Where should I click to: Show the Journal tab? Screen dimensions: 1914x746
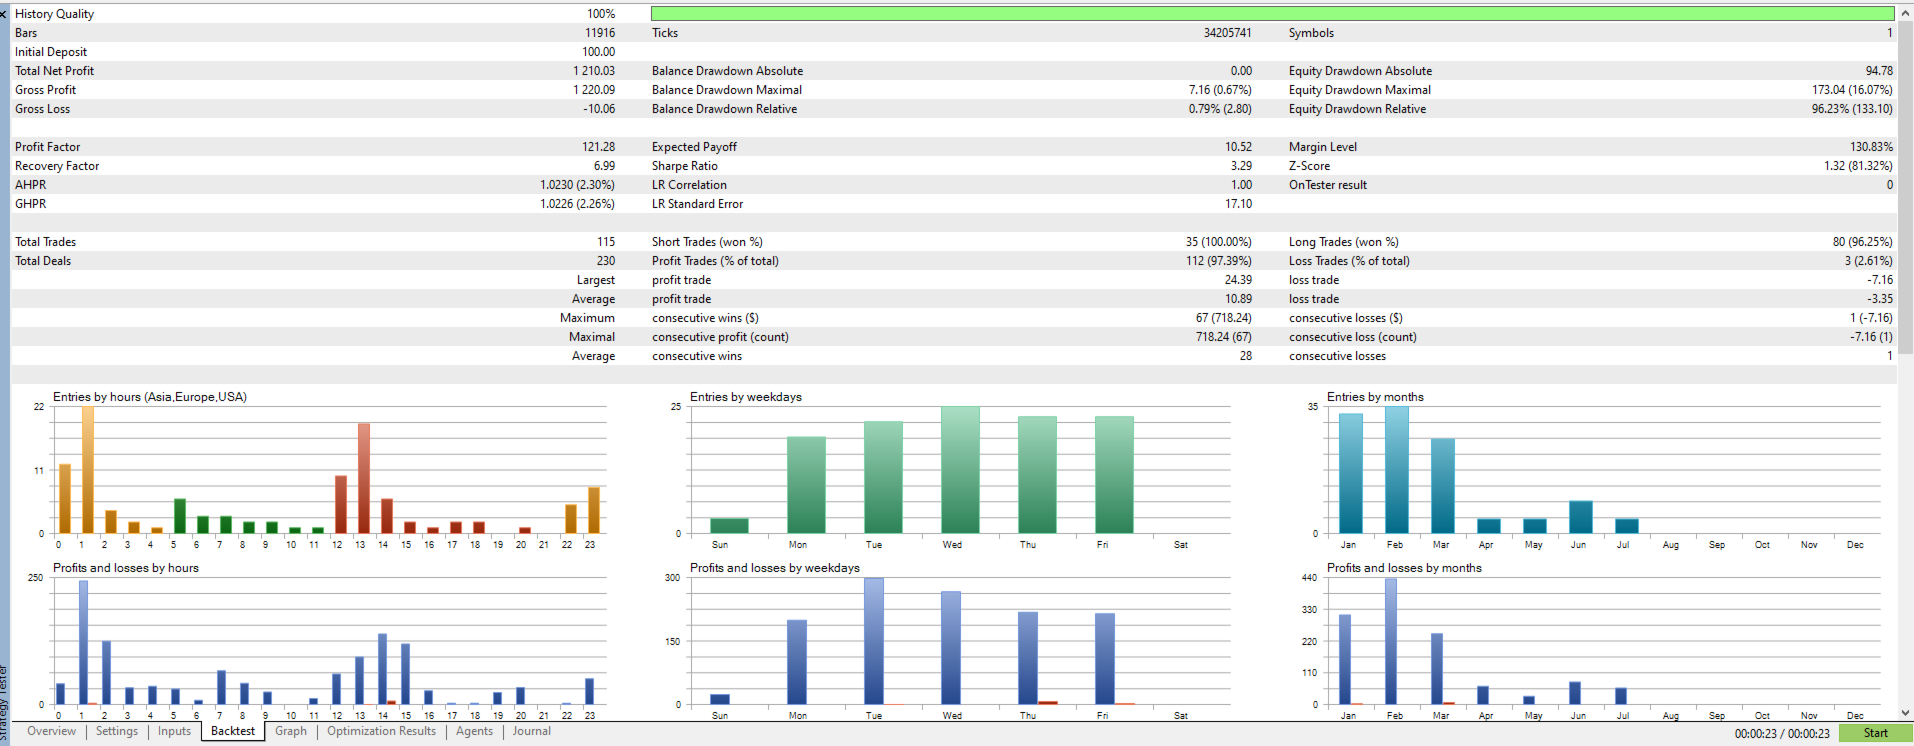(532, 731)
